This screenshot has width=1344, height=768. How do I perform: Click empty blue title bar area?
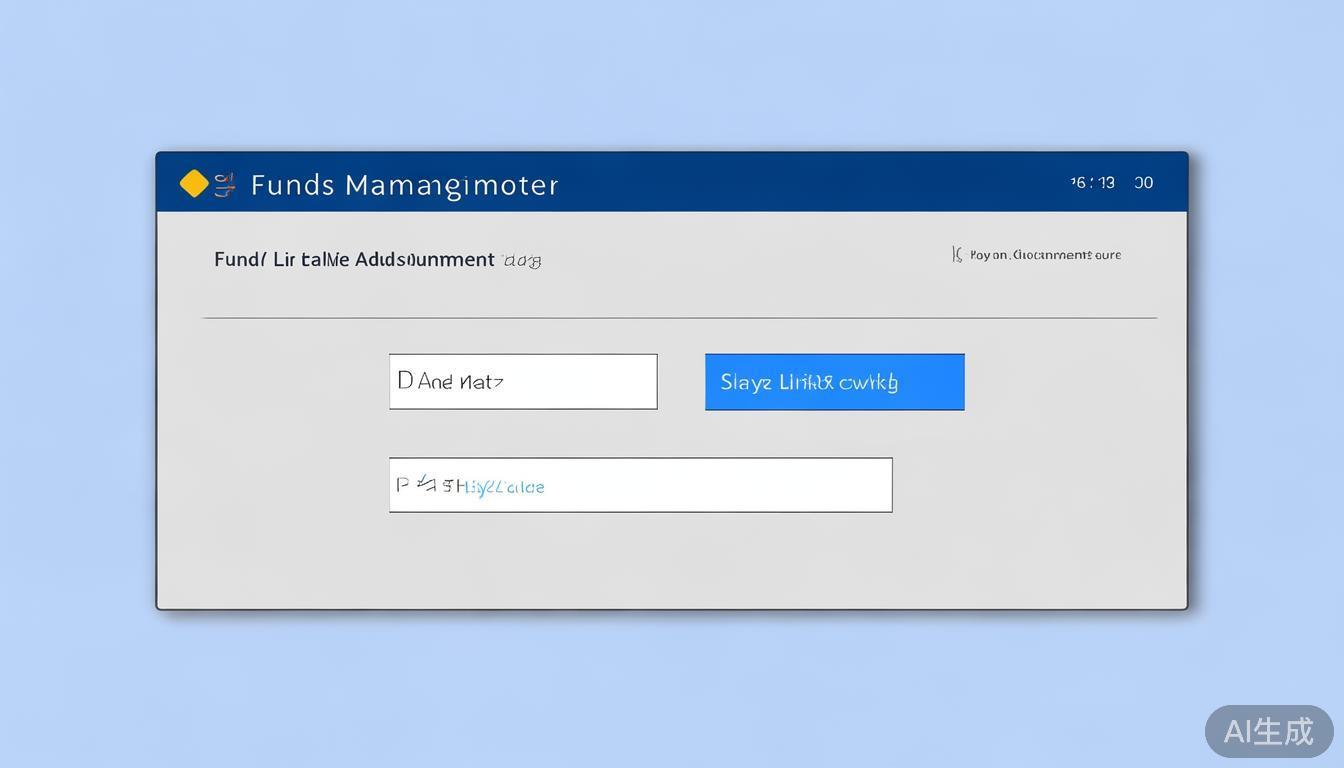click(x=800, y=183)
